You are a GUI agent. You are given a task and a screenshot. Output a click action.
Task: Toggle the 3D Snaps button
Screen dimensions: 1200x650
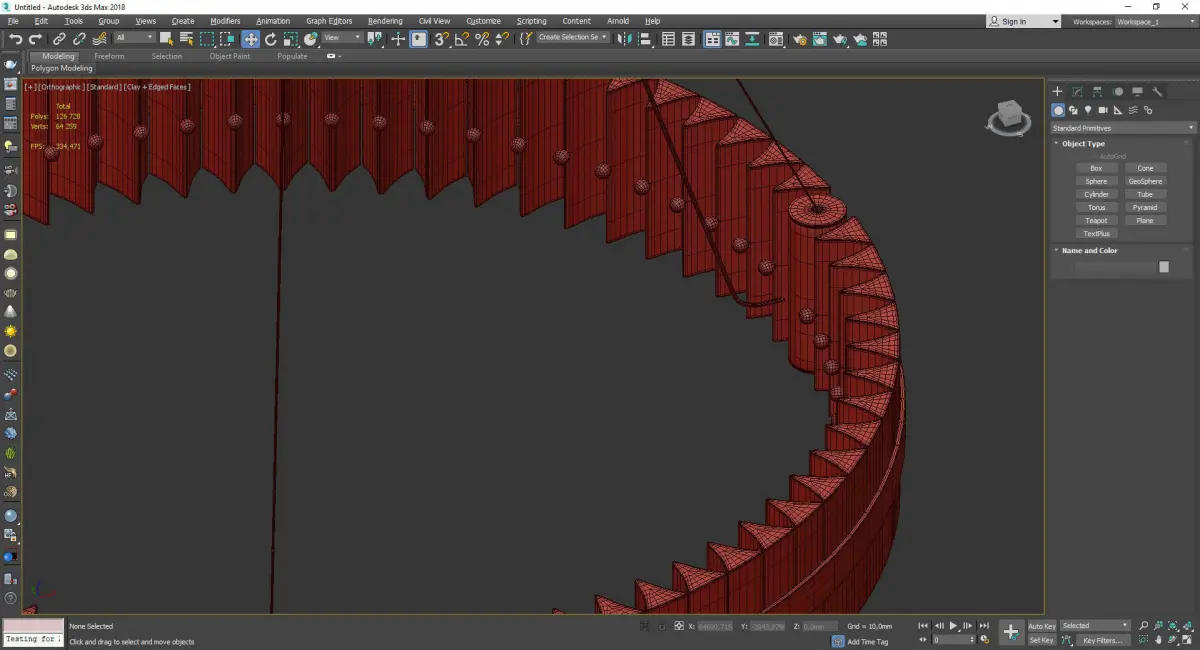point(441,39)
